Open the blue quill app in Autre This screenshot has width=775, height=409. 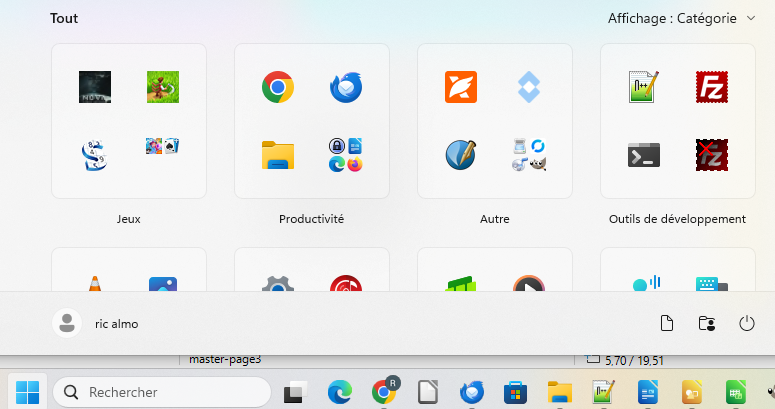point(461,155)
